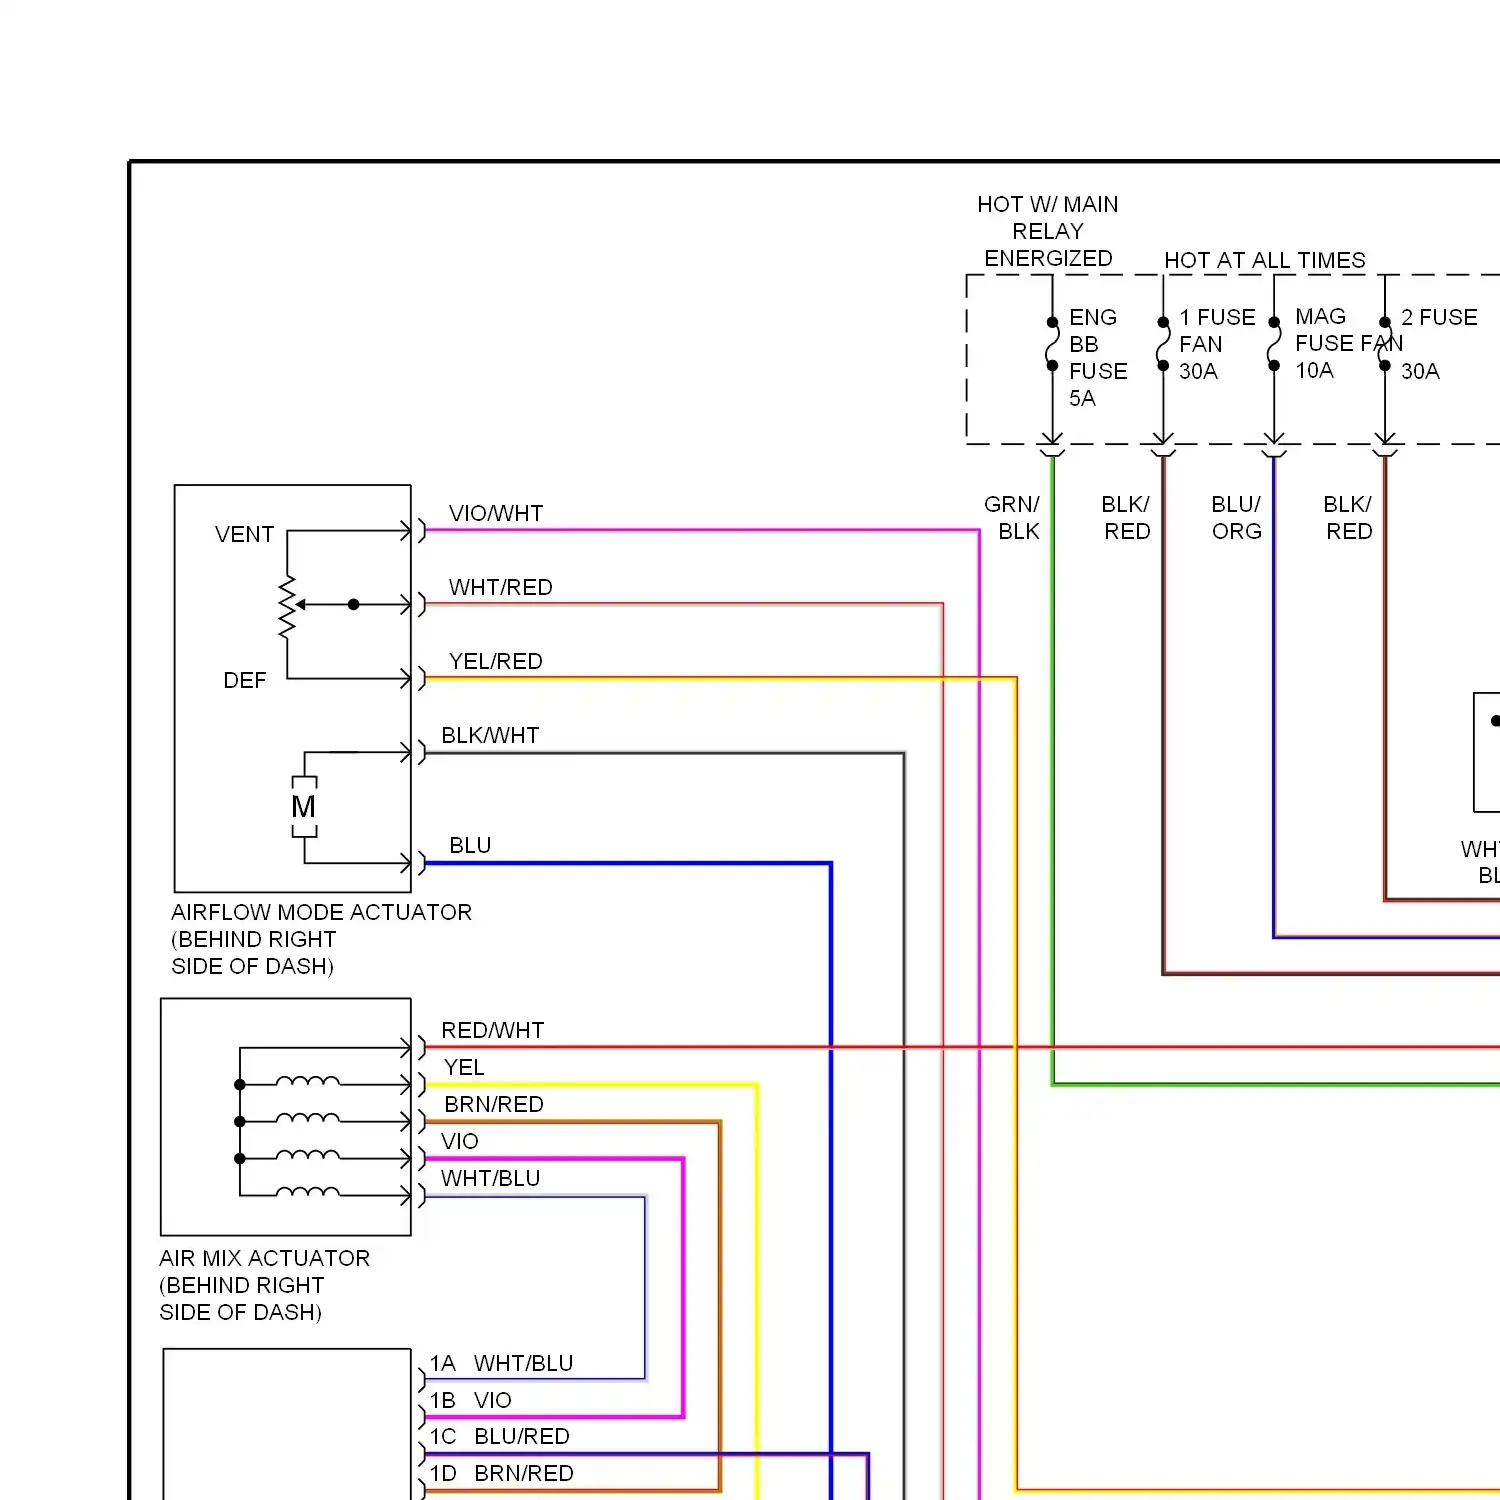
Task: Click the BLK/WHT wire label
Action: 490,735
